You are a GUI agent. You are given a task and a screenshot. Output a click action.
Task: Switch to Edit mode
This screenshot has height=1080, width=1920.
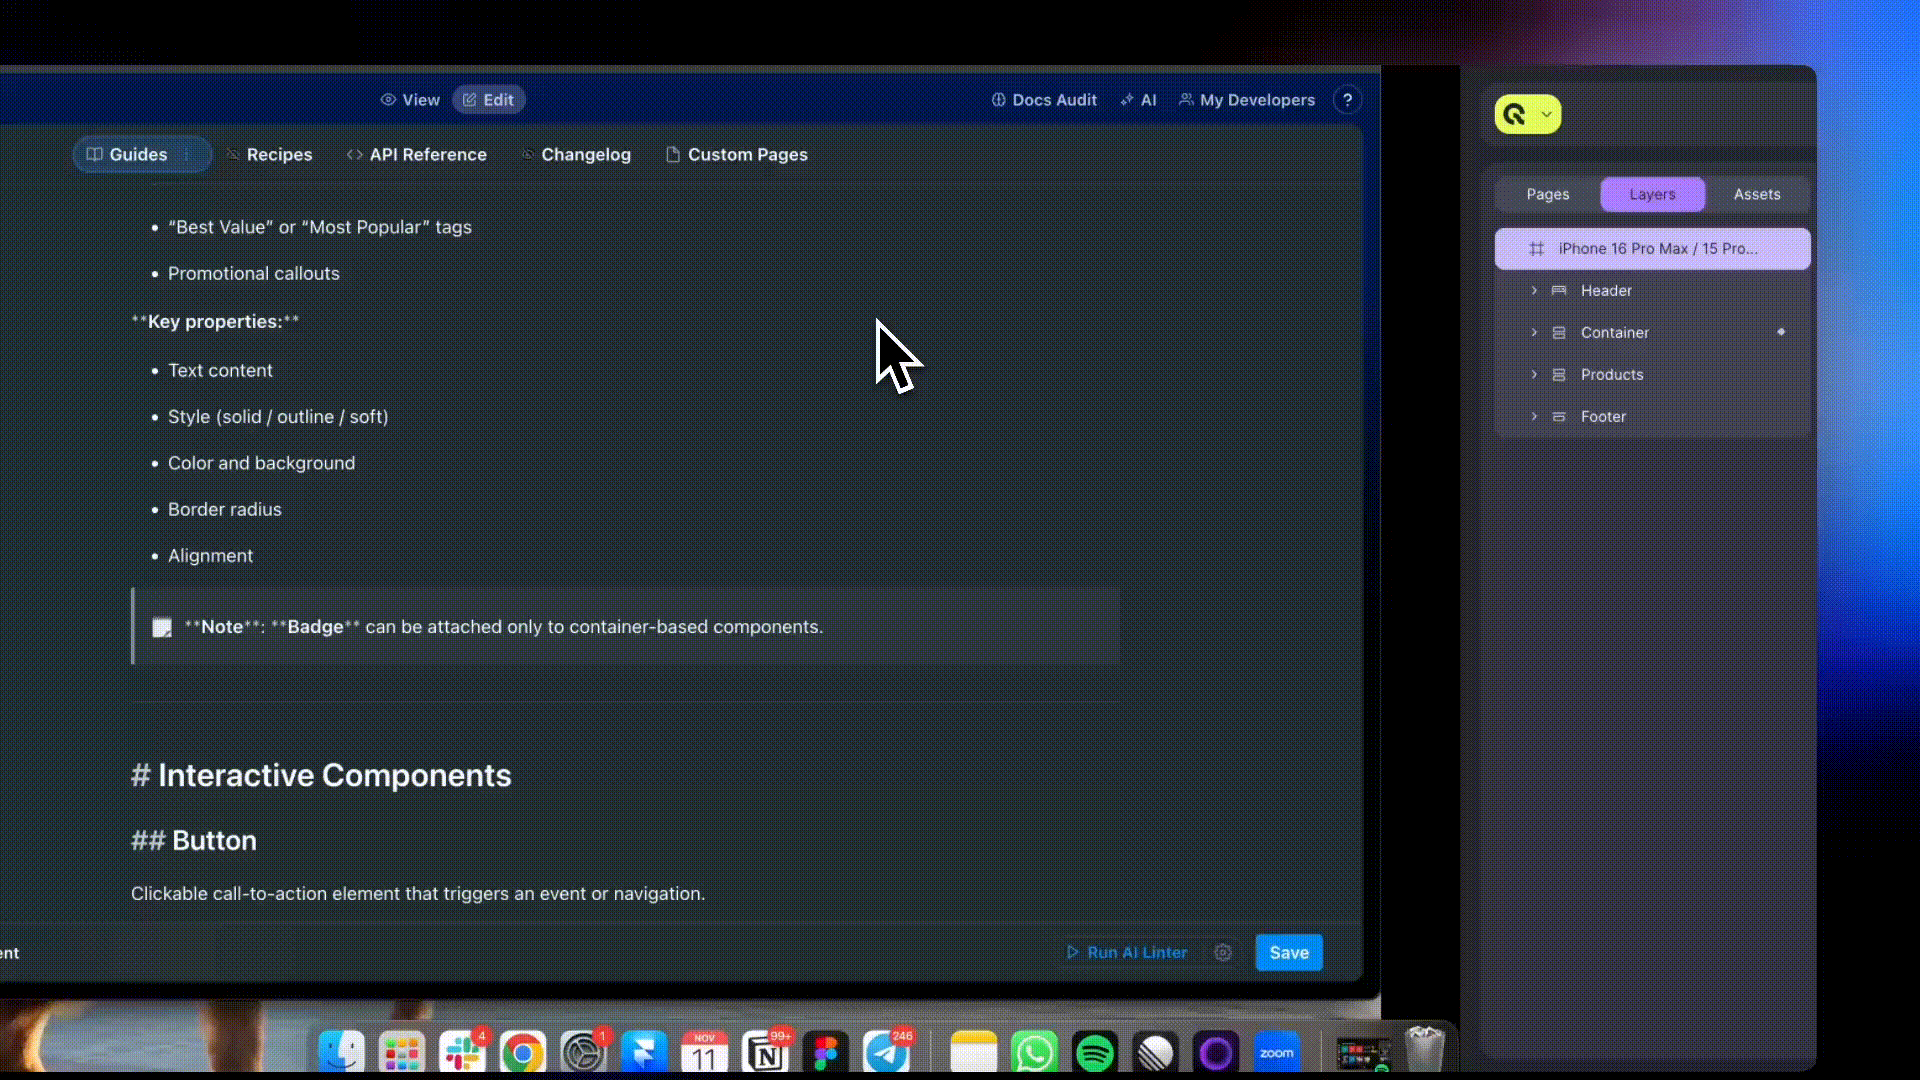(x=488, y=100)
